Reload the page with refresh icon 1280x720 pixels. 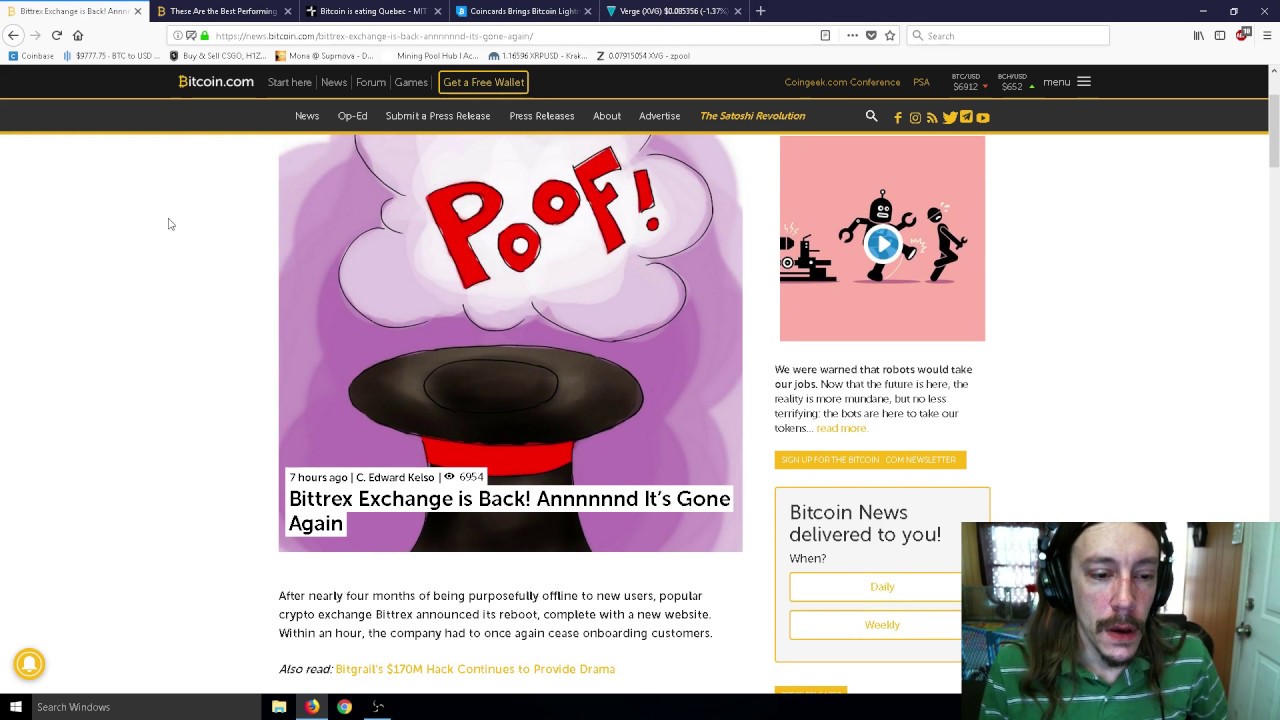(x=56, y=35)
